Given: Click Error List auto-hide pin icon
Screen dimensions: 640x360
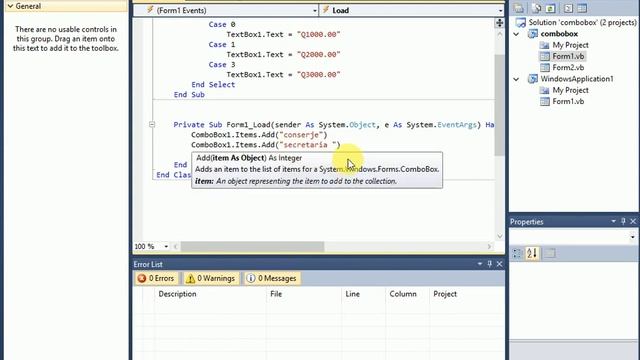Looking at the screenshot, I should (x=490, y=264).
